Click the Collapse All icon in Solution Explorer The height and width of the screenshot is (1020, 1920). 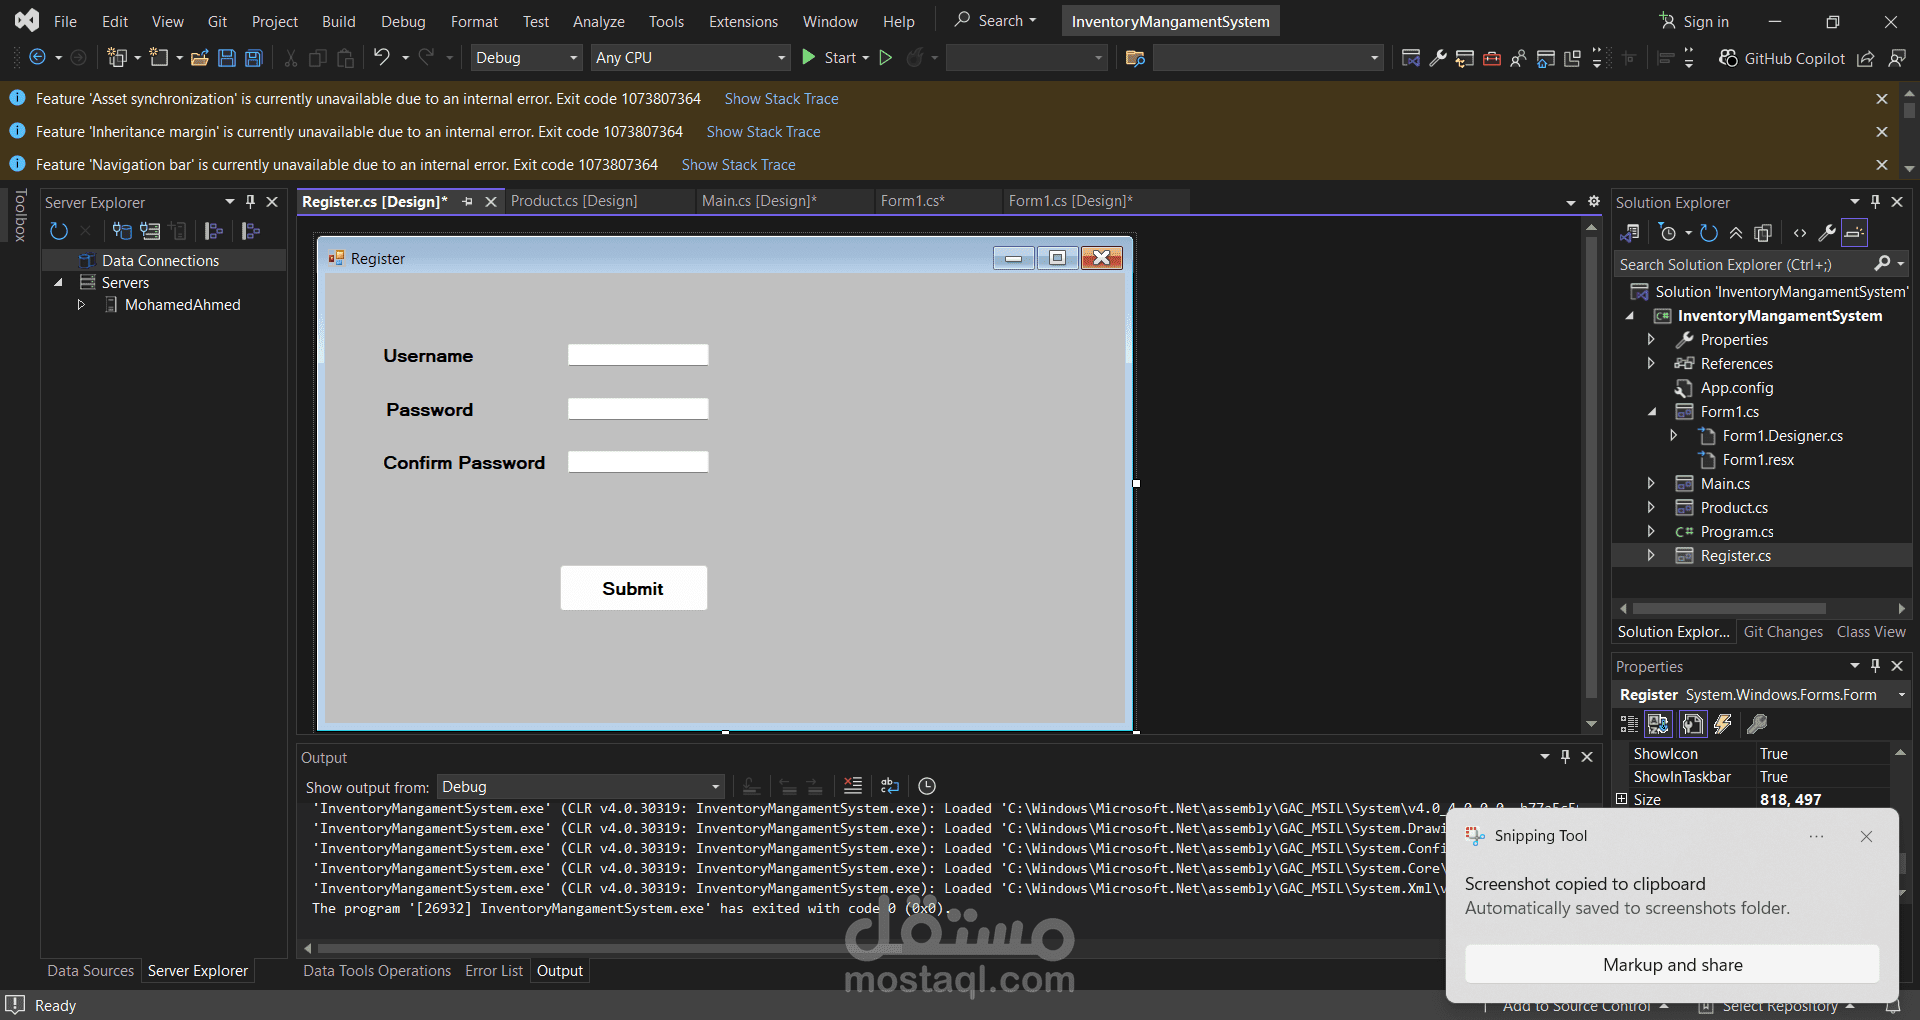(x=1736, y=233)
